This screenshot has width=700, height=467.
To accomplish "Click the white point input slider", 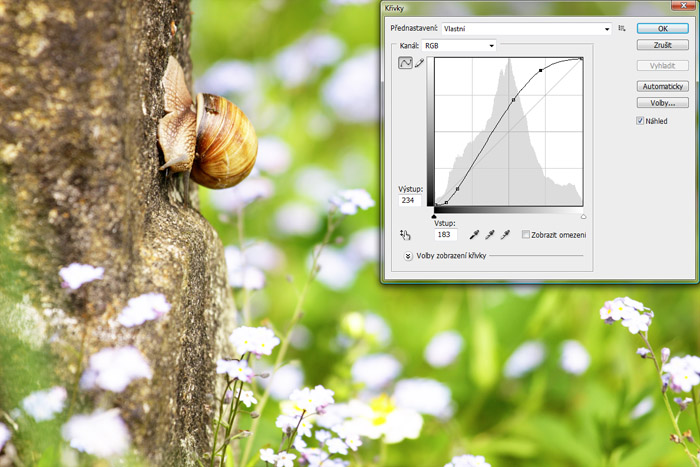I will point(583,215).
